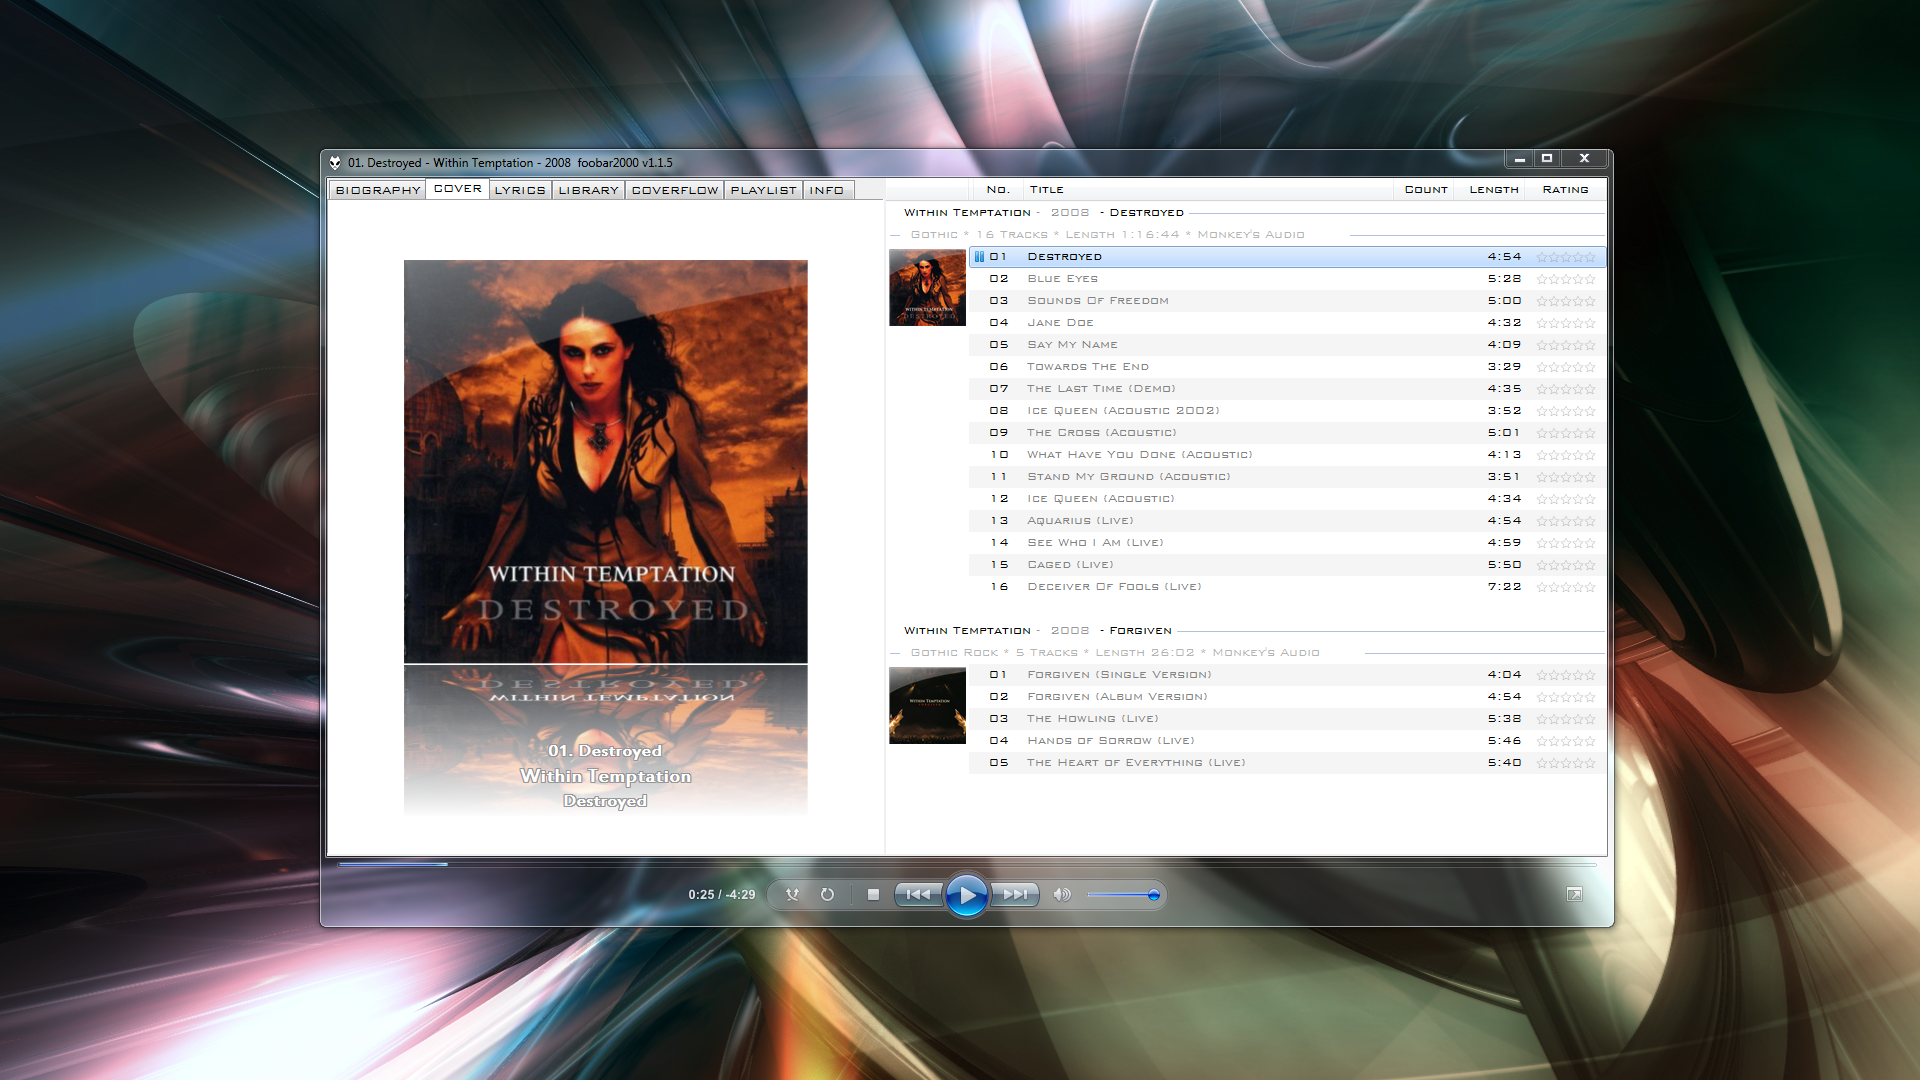Image resolution: width=1920 pixels, height=1080 pixels.
Task: Click the big blue Play button
Action: click(966, 895)
